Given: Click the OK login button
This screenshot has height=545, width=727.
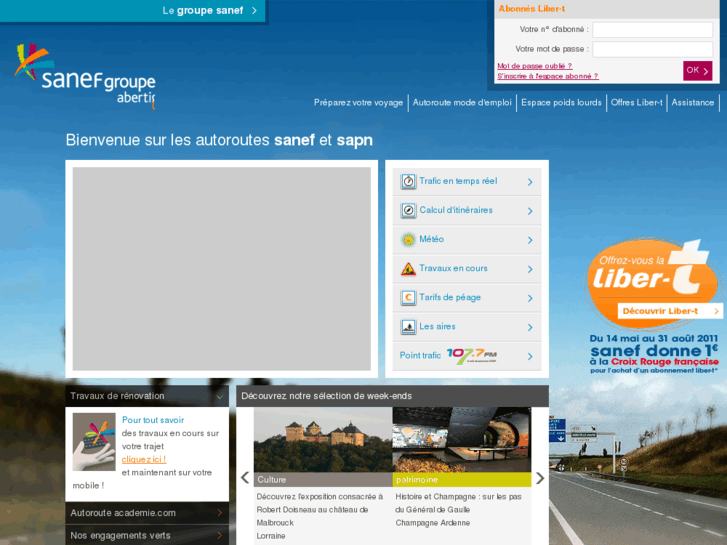Looking at the screenshot, I should point(697,71).
